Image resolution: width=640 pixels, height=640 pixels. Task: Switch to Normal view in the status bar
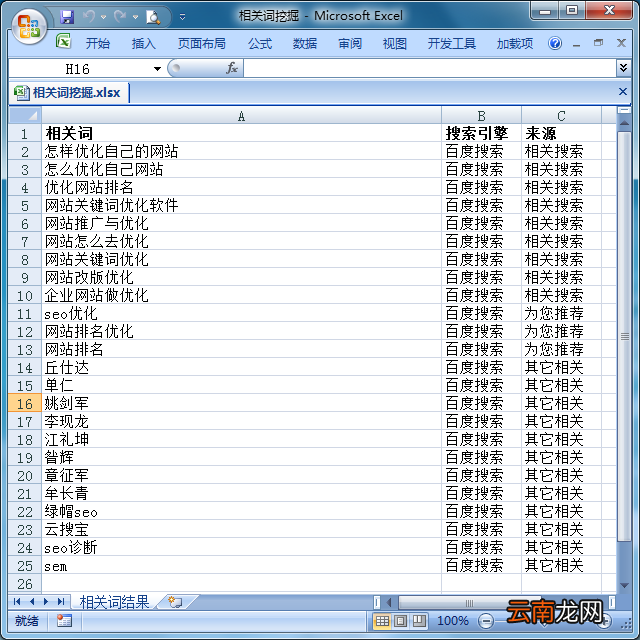pyautogui.click(x=382, y=621)
